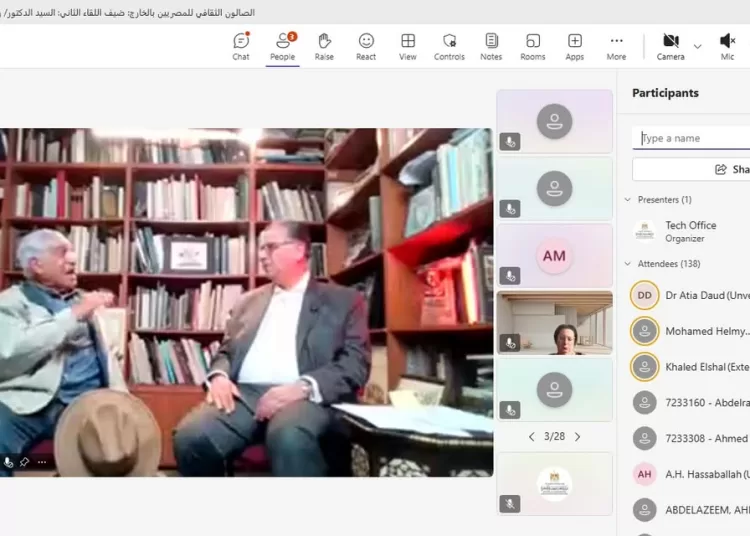Select attendee Dr Atia Daud
The height and width of the screenshot is (536, 750).
coord(689,295)
